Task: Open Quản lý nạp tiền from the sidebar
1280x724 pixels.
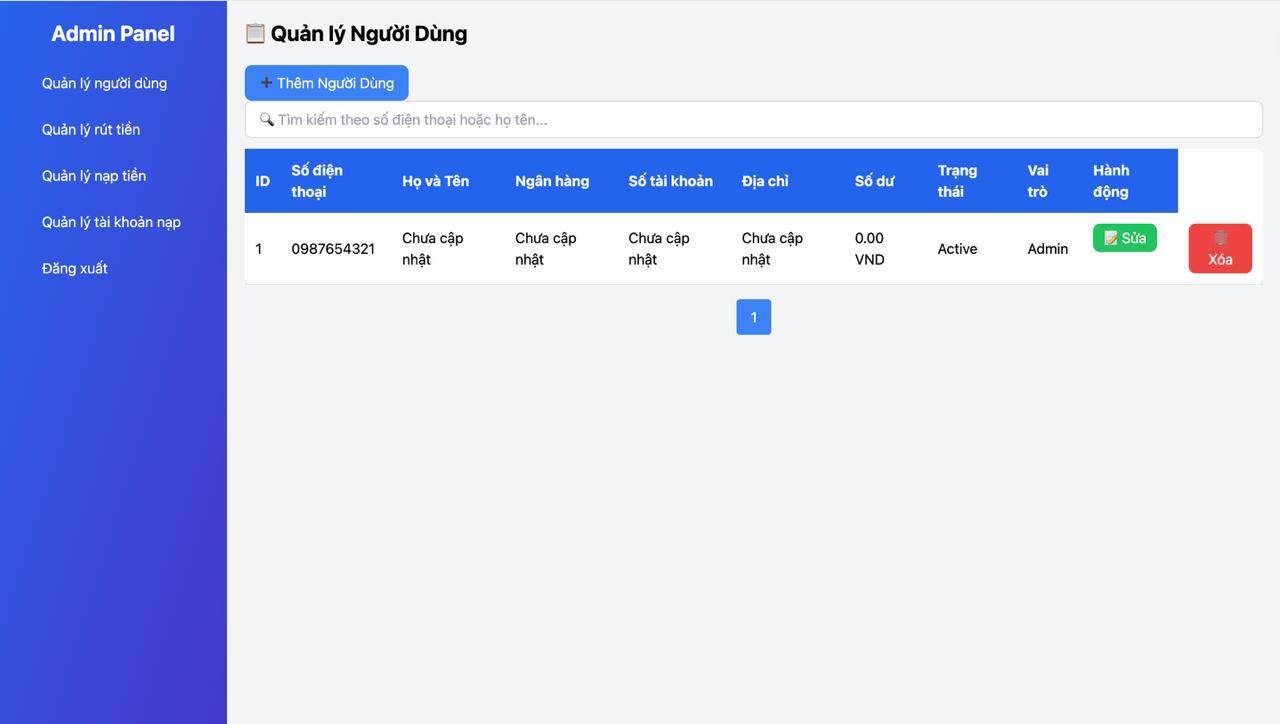Action: click(94, 175)
